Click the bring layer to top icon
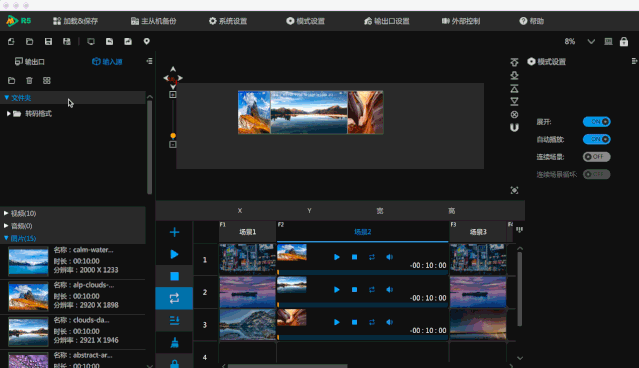Image resolution: width=639 pixels, height=368 pixels. coord(514,88)
